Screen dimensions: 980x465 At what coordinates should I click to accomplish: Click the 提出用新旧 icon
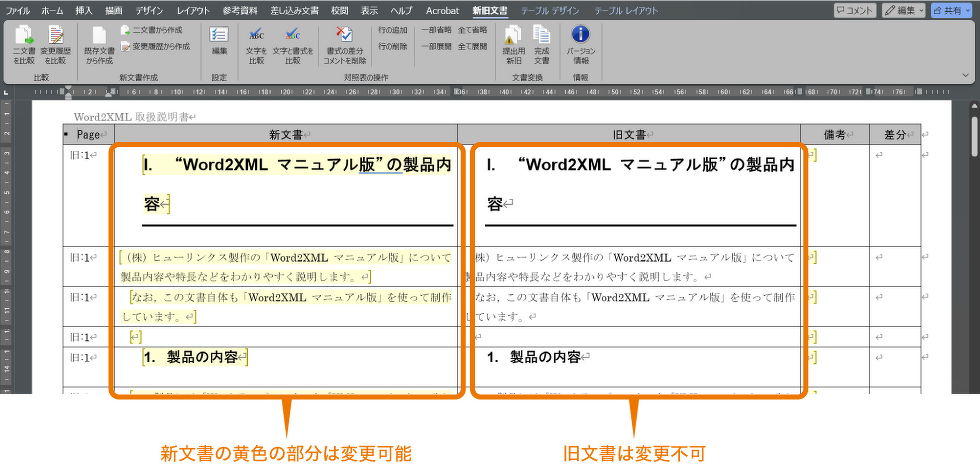pyautogui.click(x=512, y=45)
